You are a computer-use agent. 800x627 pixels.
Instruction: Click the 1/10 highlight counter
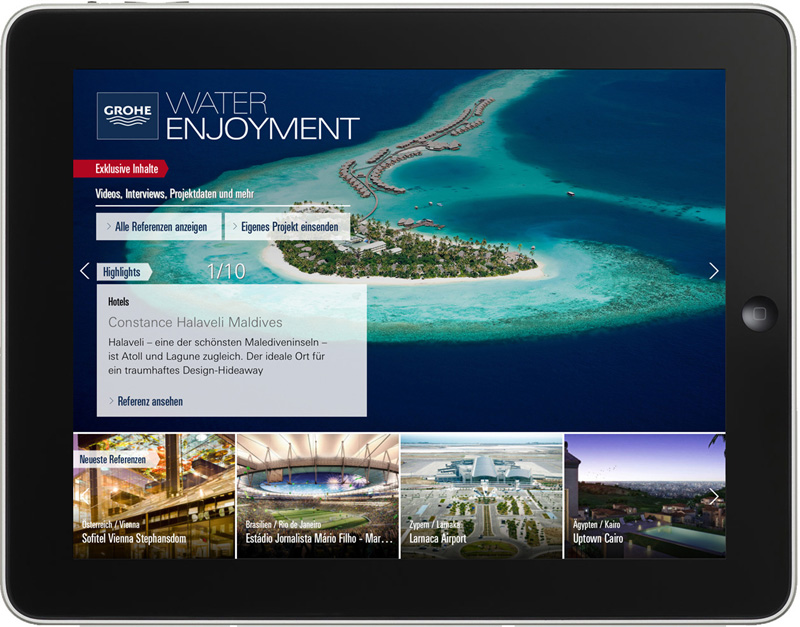pyautogui.click(x=225, y=271)
